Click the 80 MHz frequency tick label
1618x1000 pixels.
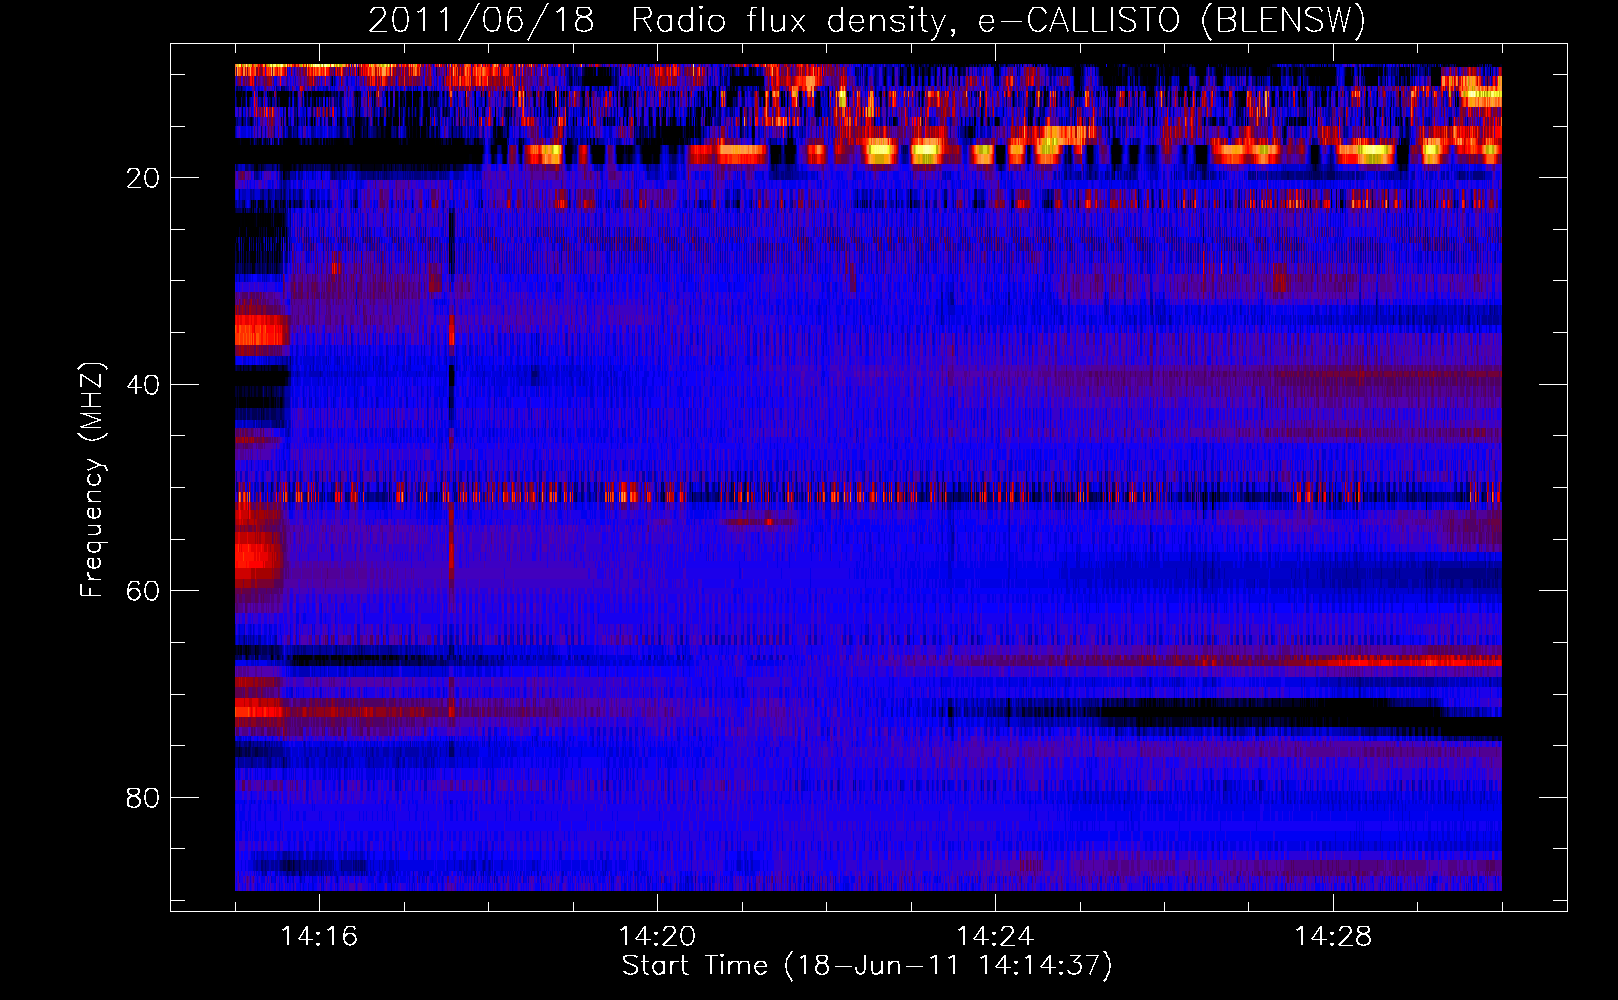click(x=144, y=799)
